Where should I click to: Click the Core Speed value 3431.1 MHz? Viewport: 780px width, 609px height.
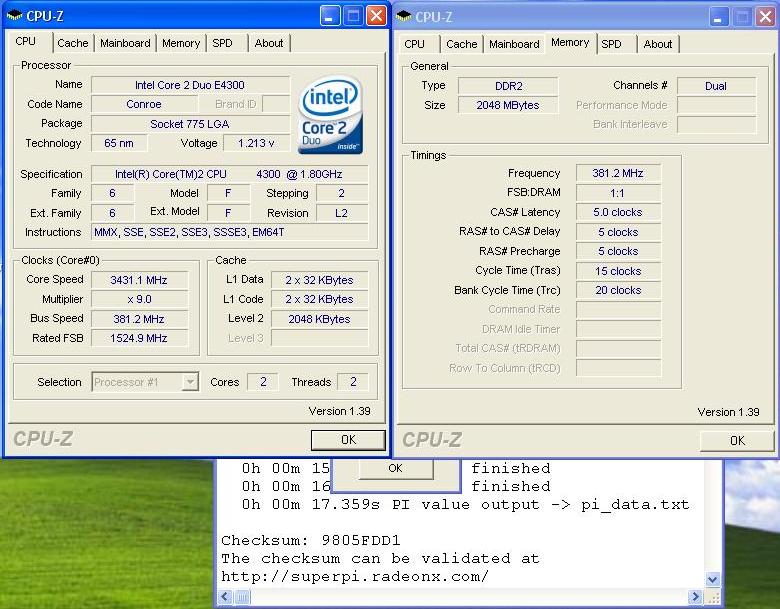[x=139, y=280]
